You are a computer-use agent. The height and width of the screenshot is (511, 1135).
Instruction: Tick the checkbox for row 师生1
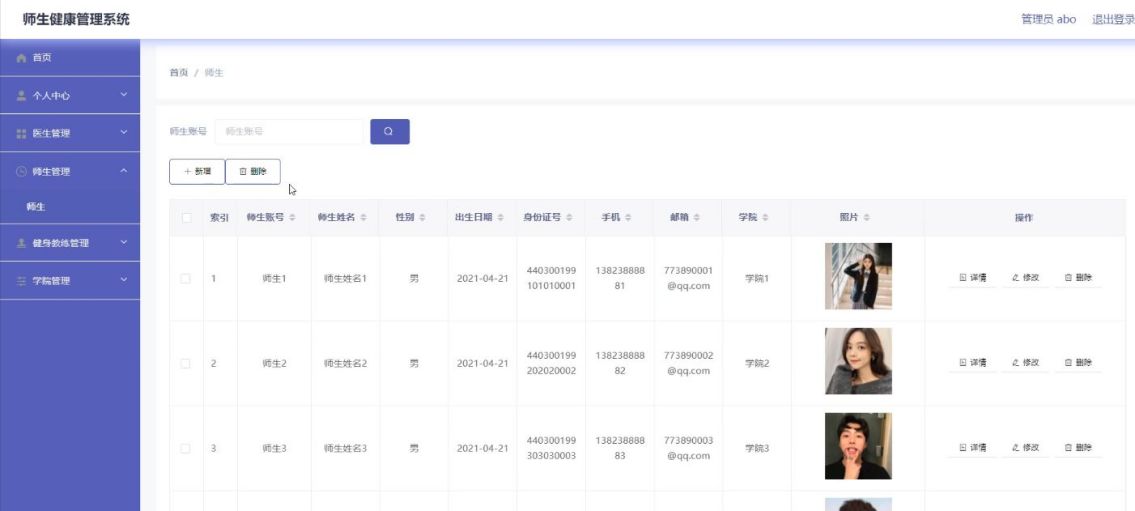[185, 279]
